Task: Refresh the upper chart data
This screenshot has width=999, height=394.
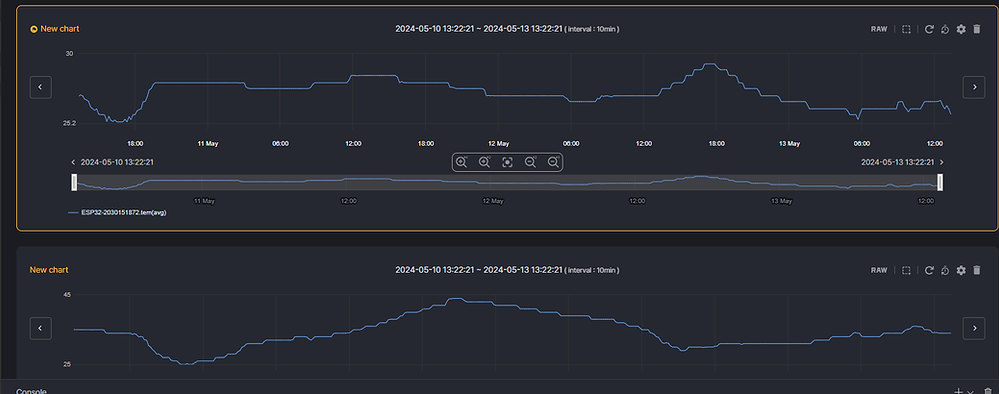Action: click(x=929, y=29)
